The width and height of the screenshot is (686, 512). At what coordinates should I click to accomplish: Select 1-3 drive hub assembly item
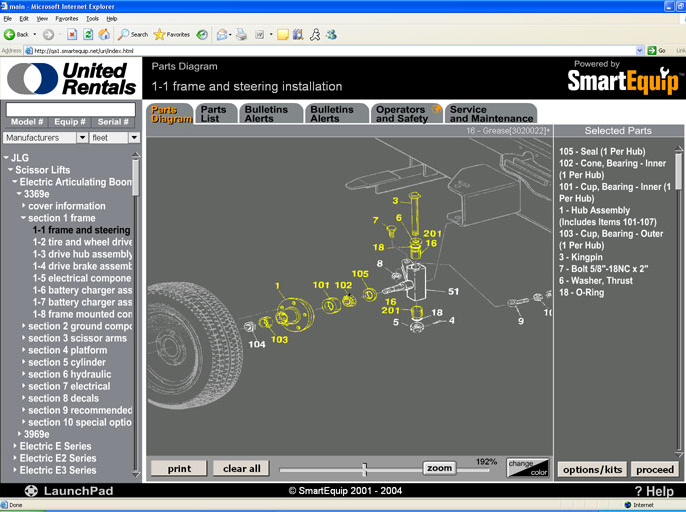tap(82, 254)
